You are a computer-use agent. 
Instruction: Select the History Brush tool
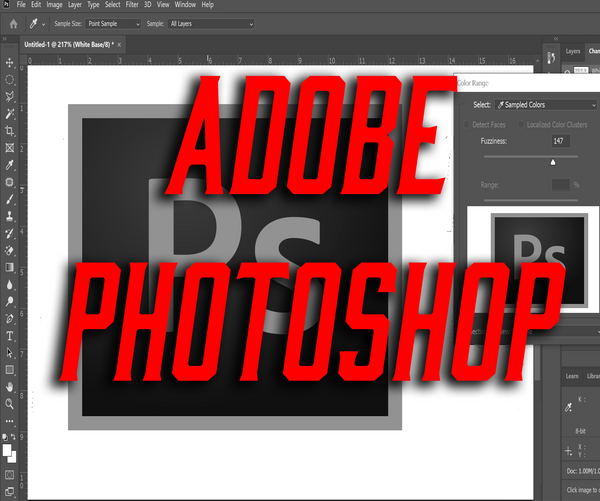(10, 233)
